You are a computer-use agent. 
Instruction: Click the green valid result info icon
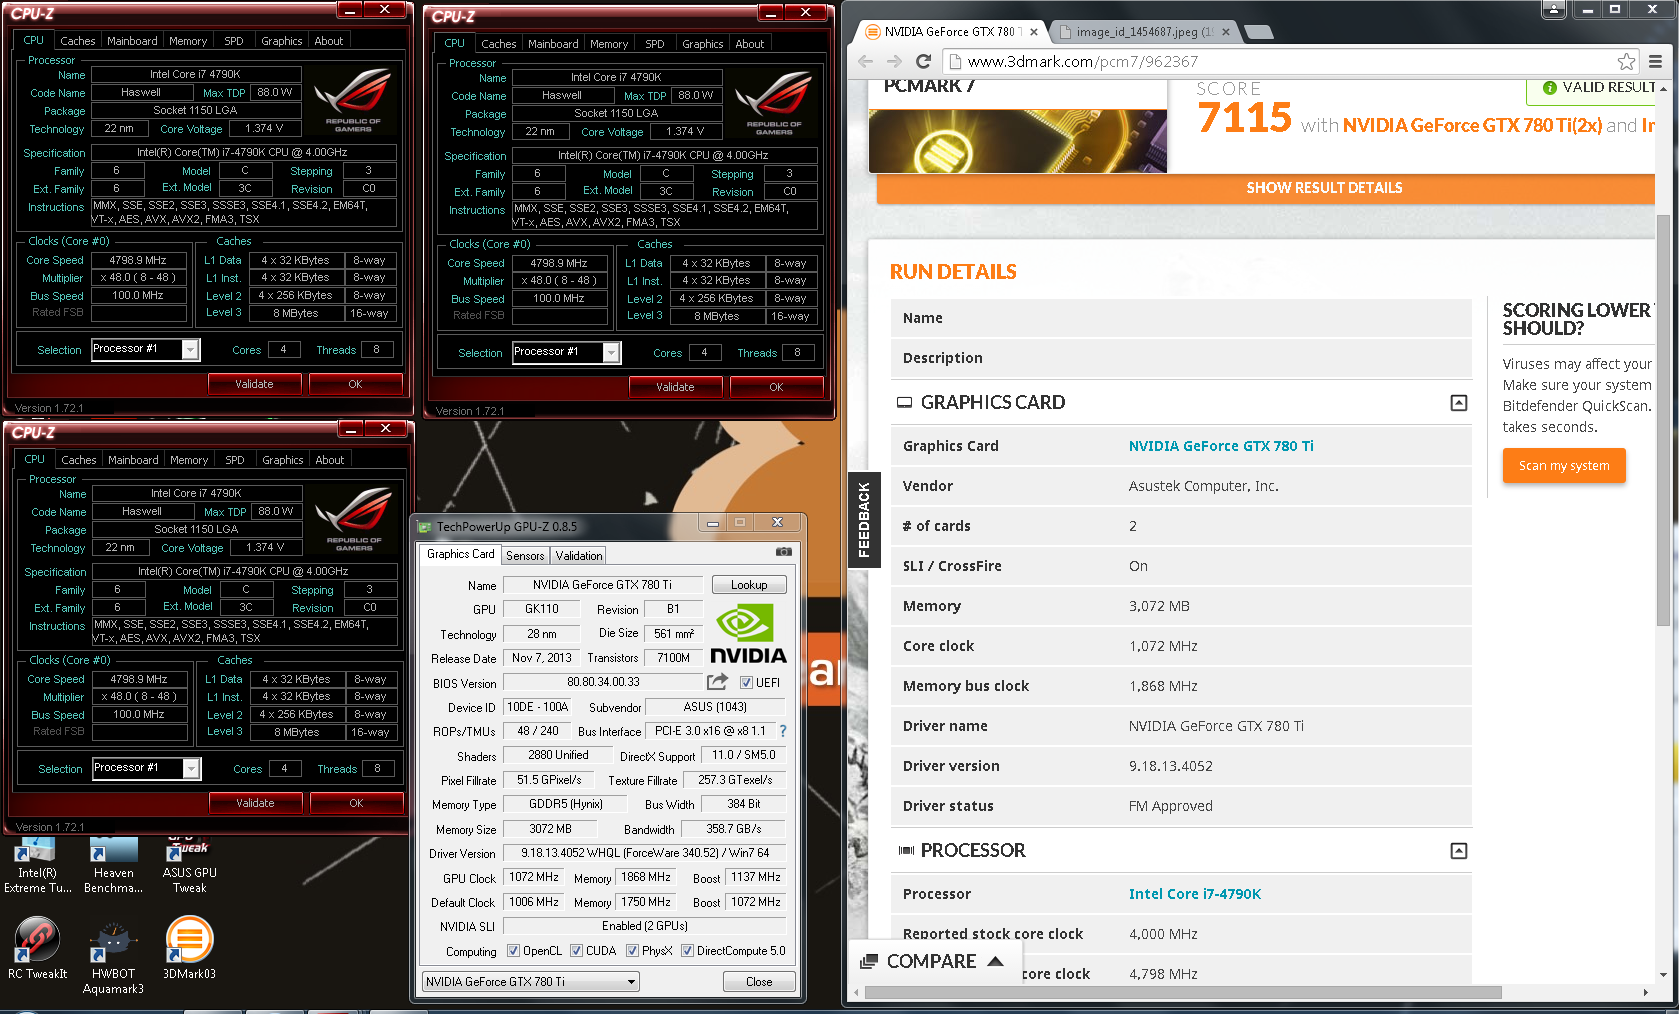(1550, 88)
